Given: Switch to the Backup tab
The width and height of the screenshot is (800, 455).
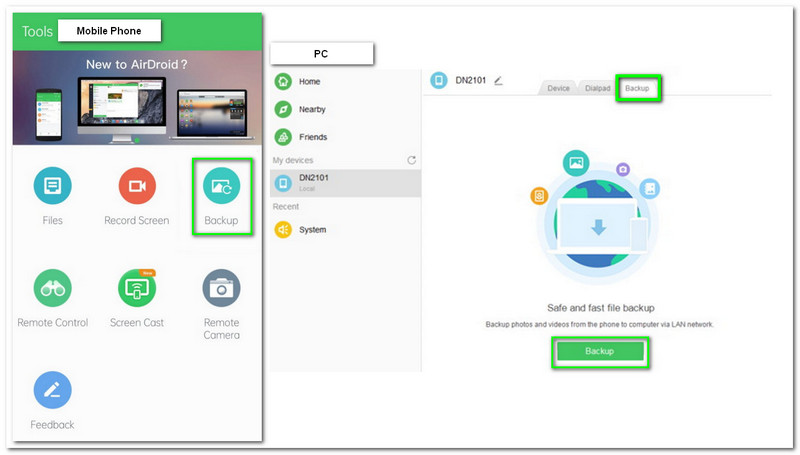Looking at the screenshot, I should coord(637,88).
